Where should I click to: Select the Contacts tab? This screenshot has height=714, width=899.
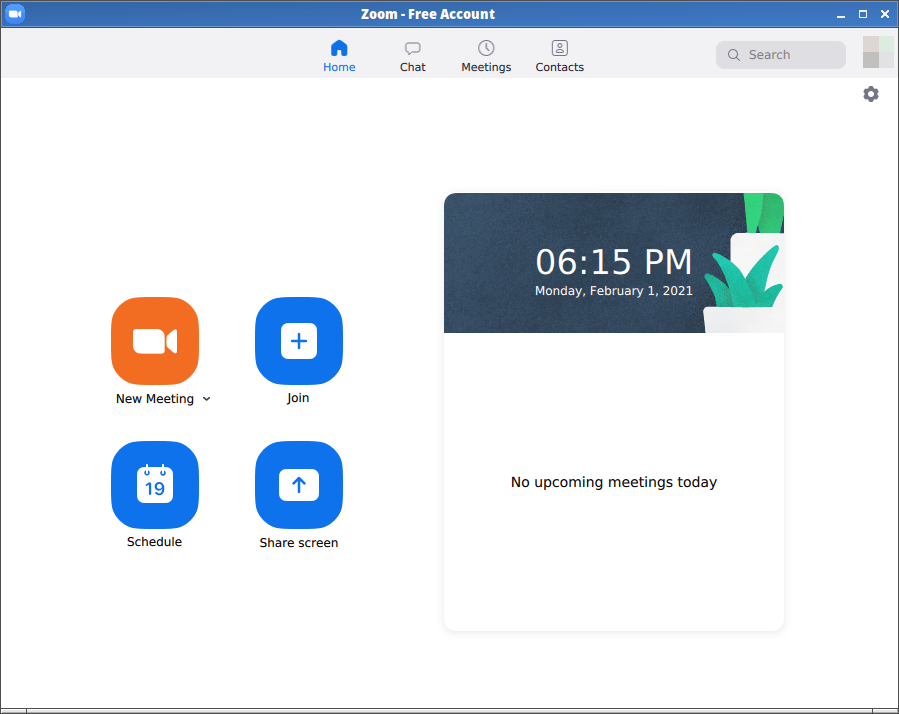[x=559, y=56]
